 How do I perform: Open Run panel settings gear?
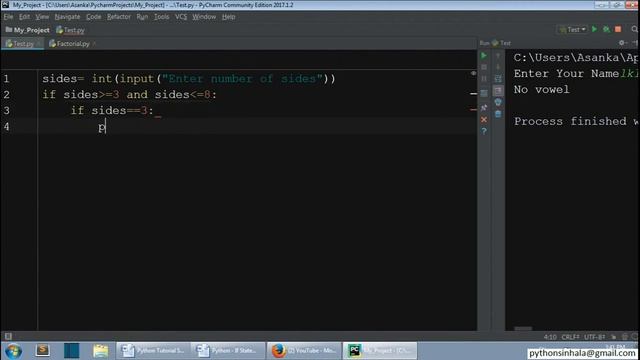[x=622, y=43]
